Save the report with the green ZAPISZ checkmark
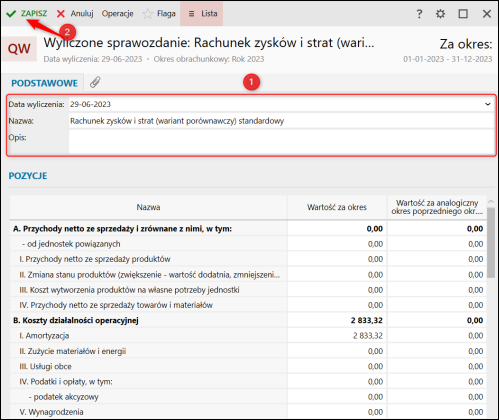 click(x=11, y=14)
